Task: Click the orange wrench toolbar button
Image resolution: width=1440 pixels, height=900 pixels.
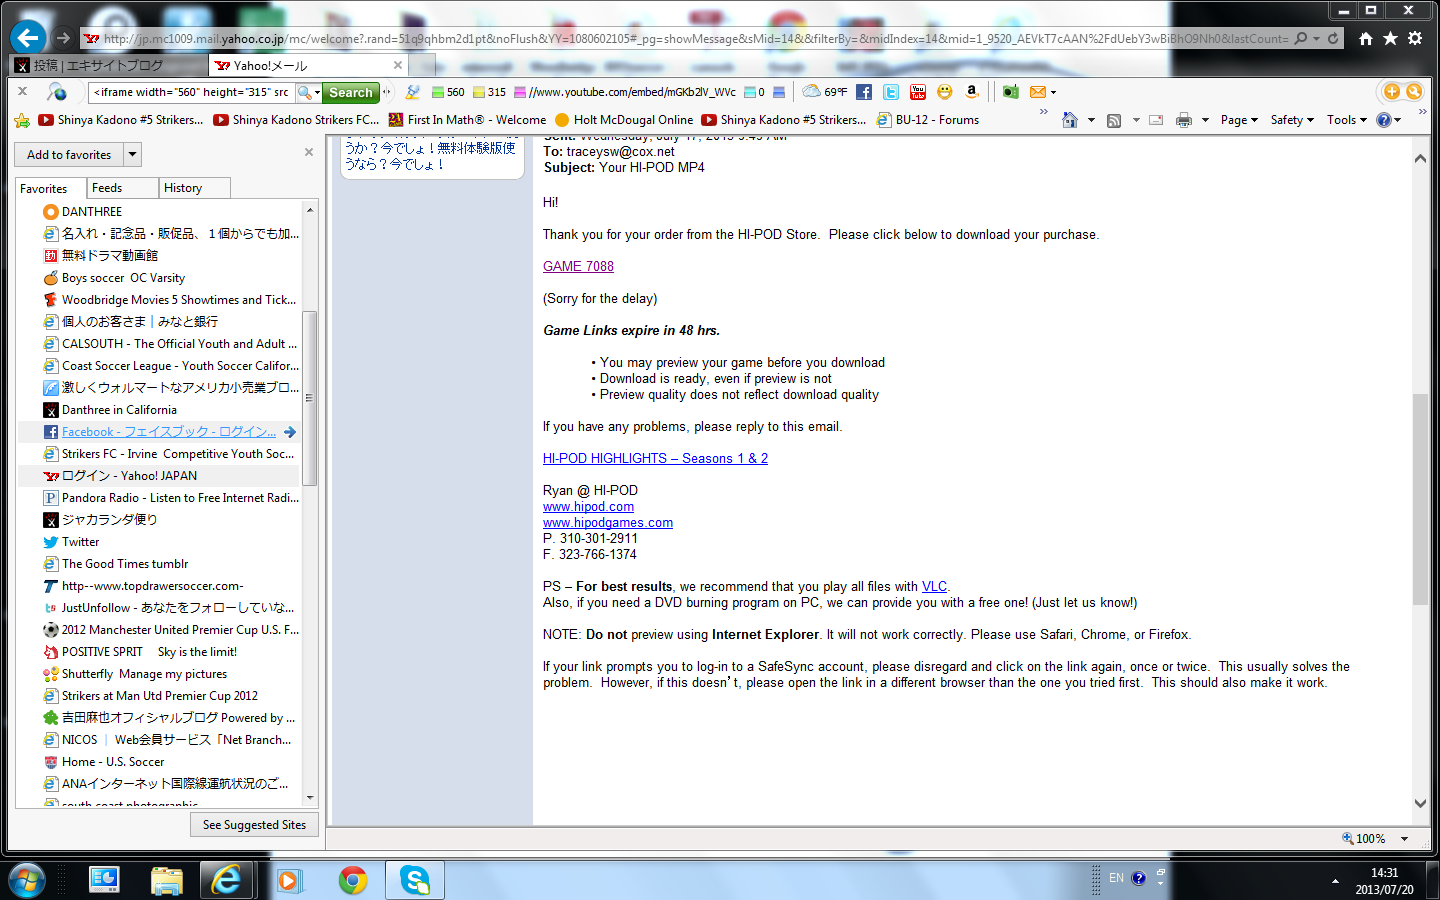Action: point(1414,91)
